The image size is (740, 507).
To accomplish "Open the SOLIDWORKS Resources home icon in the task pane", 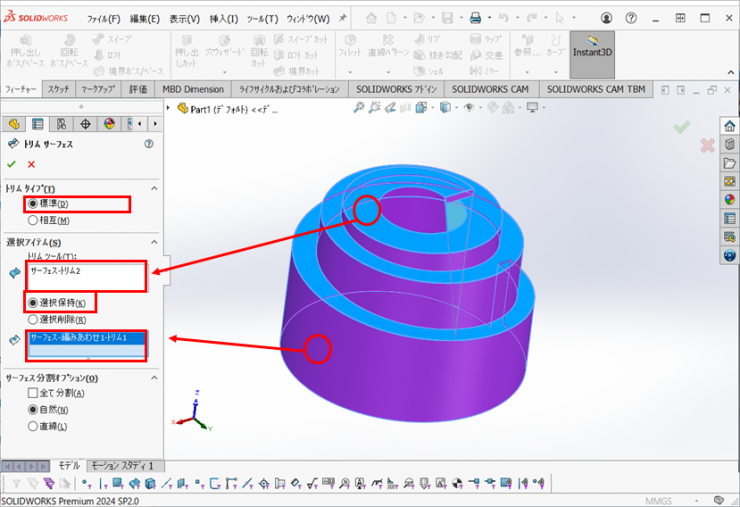I will (729, 127).
